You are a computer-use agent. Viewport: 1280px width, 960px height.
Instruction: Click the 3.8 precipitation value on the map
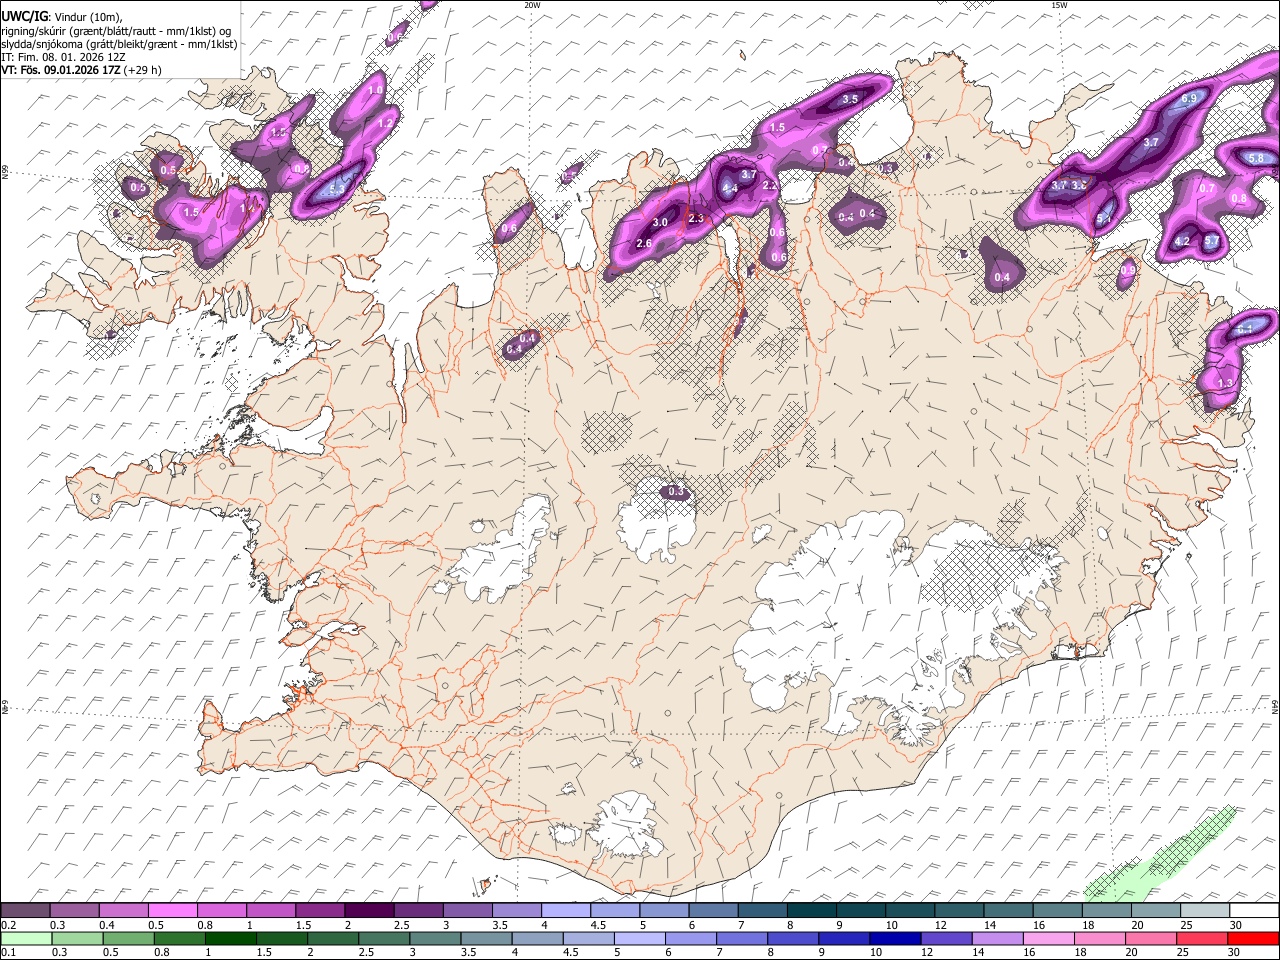point(1079,185)
